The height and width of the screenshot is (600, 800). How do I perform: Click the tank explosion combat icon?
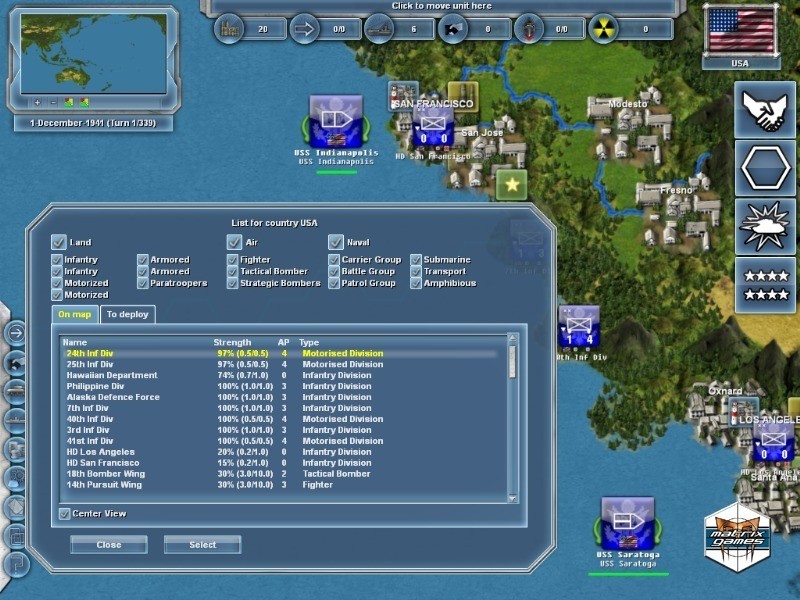coord(766,226)
